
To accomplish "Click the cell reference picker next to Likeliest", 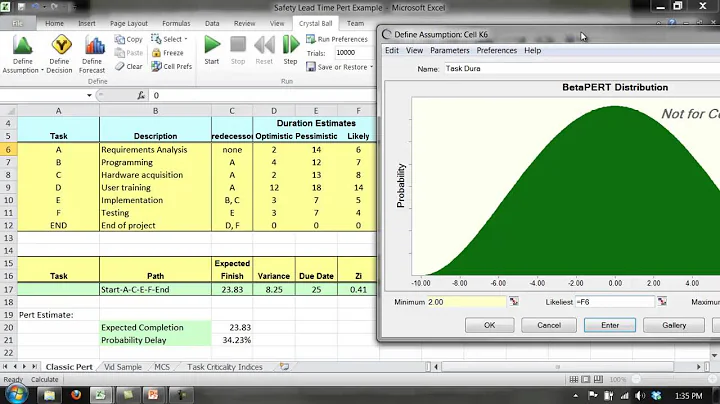I will [662, 302].
